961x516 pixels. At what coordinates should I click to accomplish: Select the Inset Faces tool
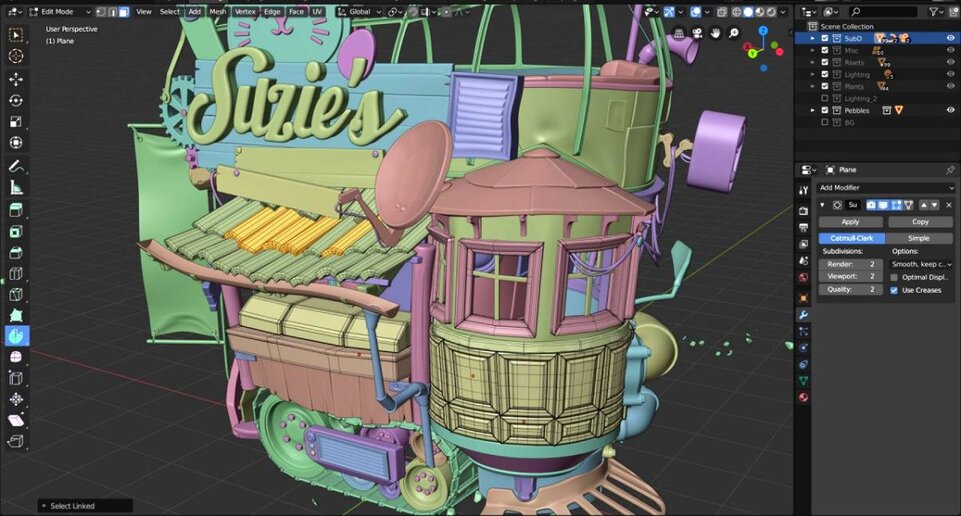(16, 232)
